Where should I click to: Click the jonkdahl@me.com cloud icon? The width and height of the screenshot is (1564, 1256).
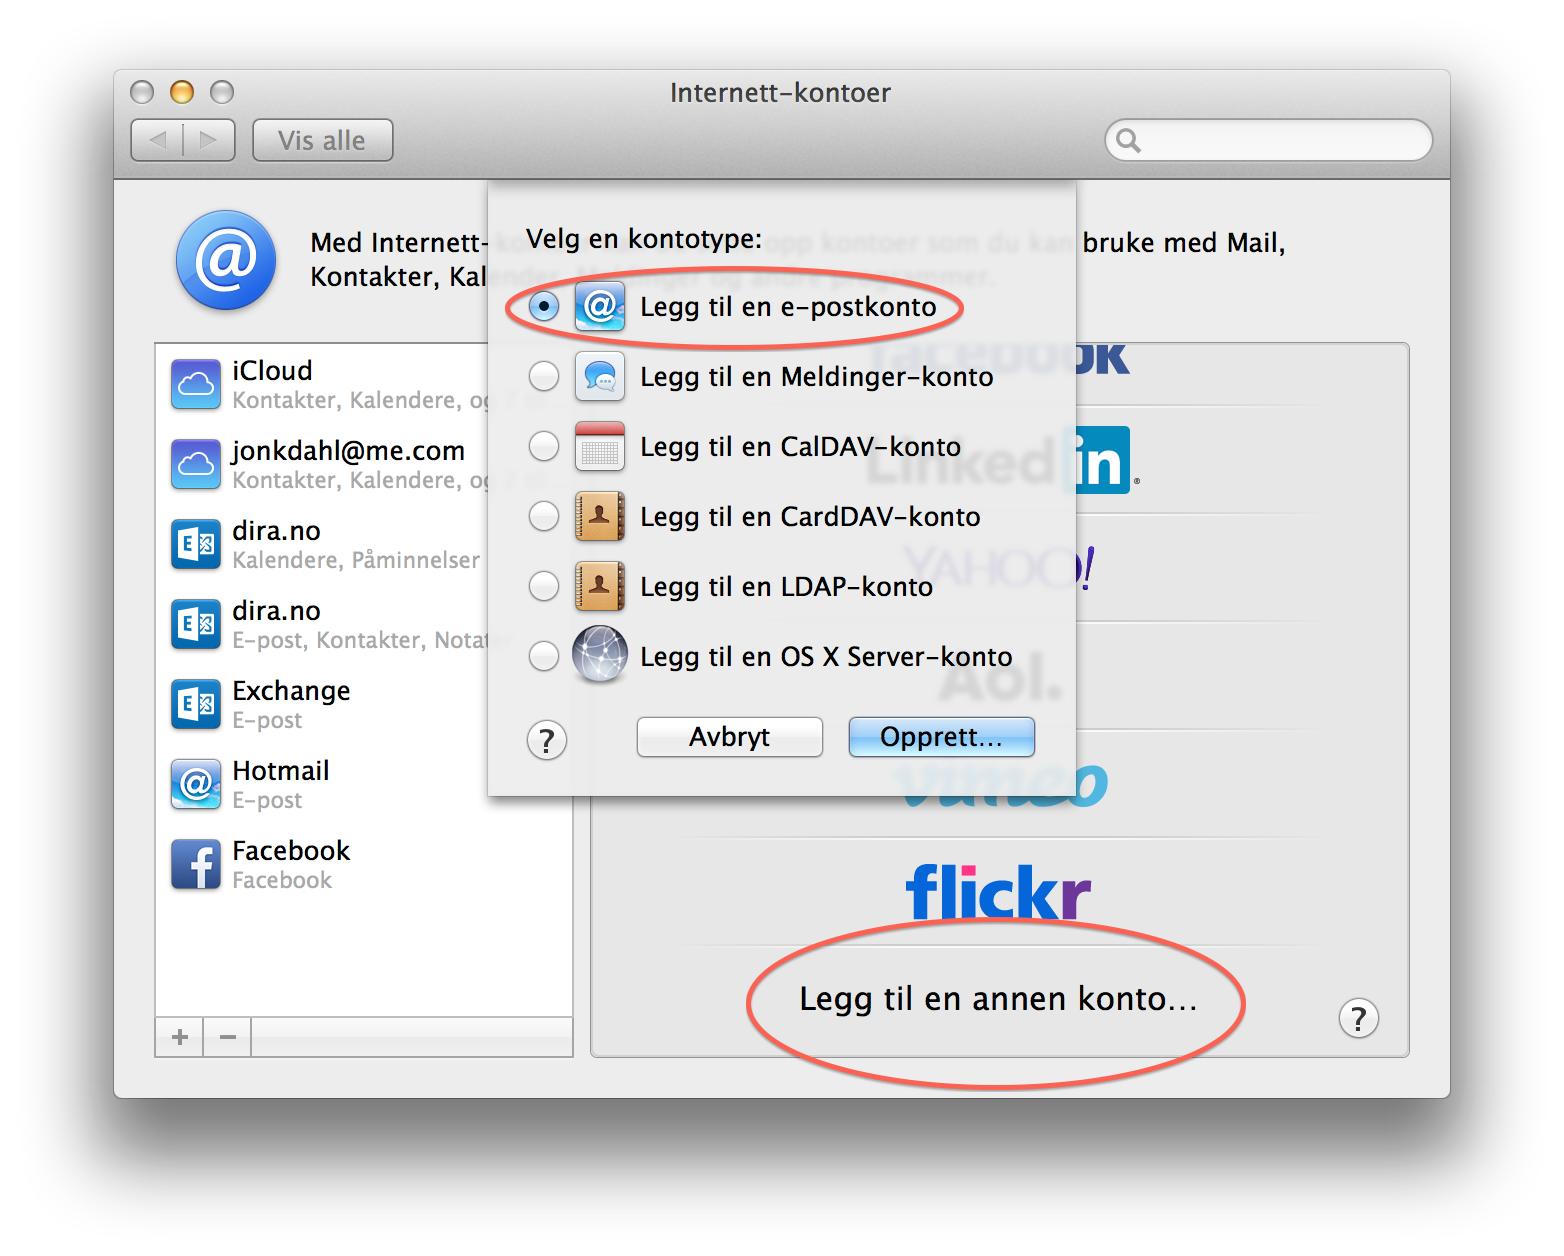pyautogui.click(x=196, y=464)
